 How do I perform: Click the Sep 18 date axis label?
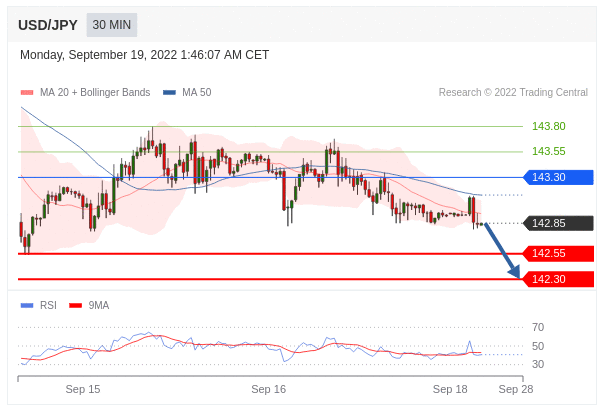pyautogui.click(x=450, y=389)
